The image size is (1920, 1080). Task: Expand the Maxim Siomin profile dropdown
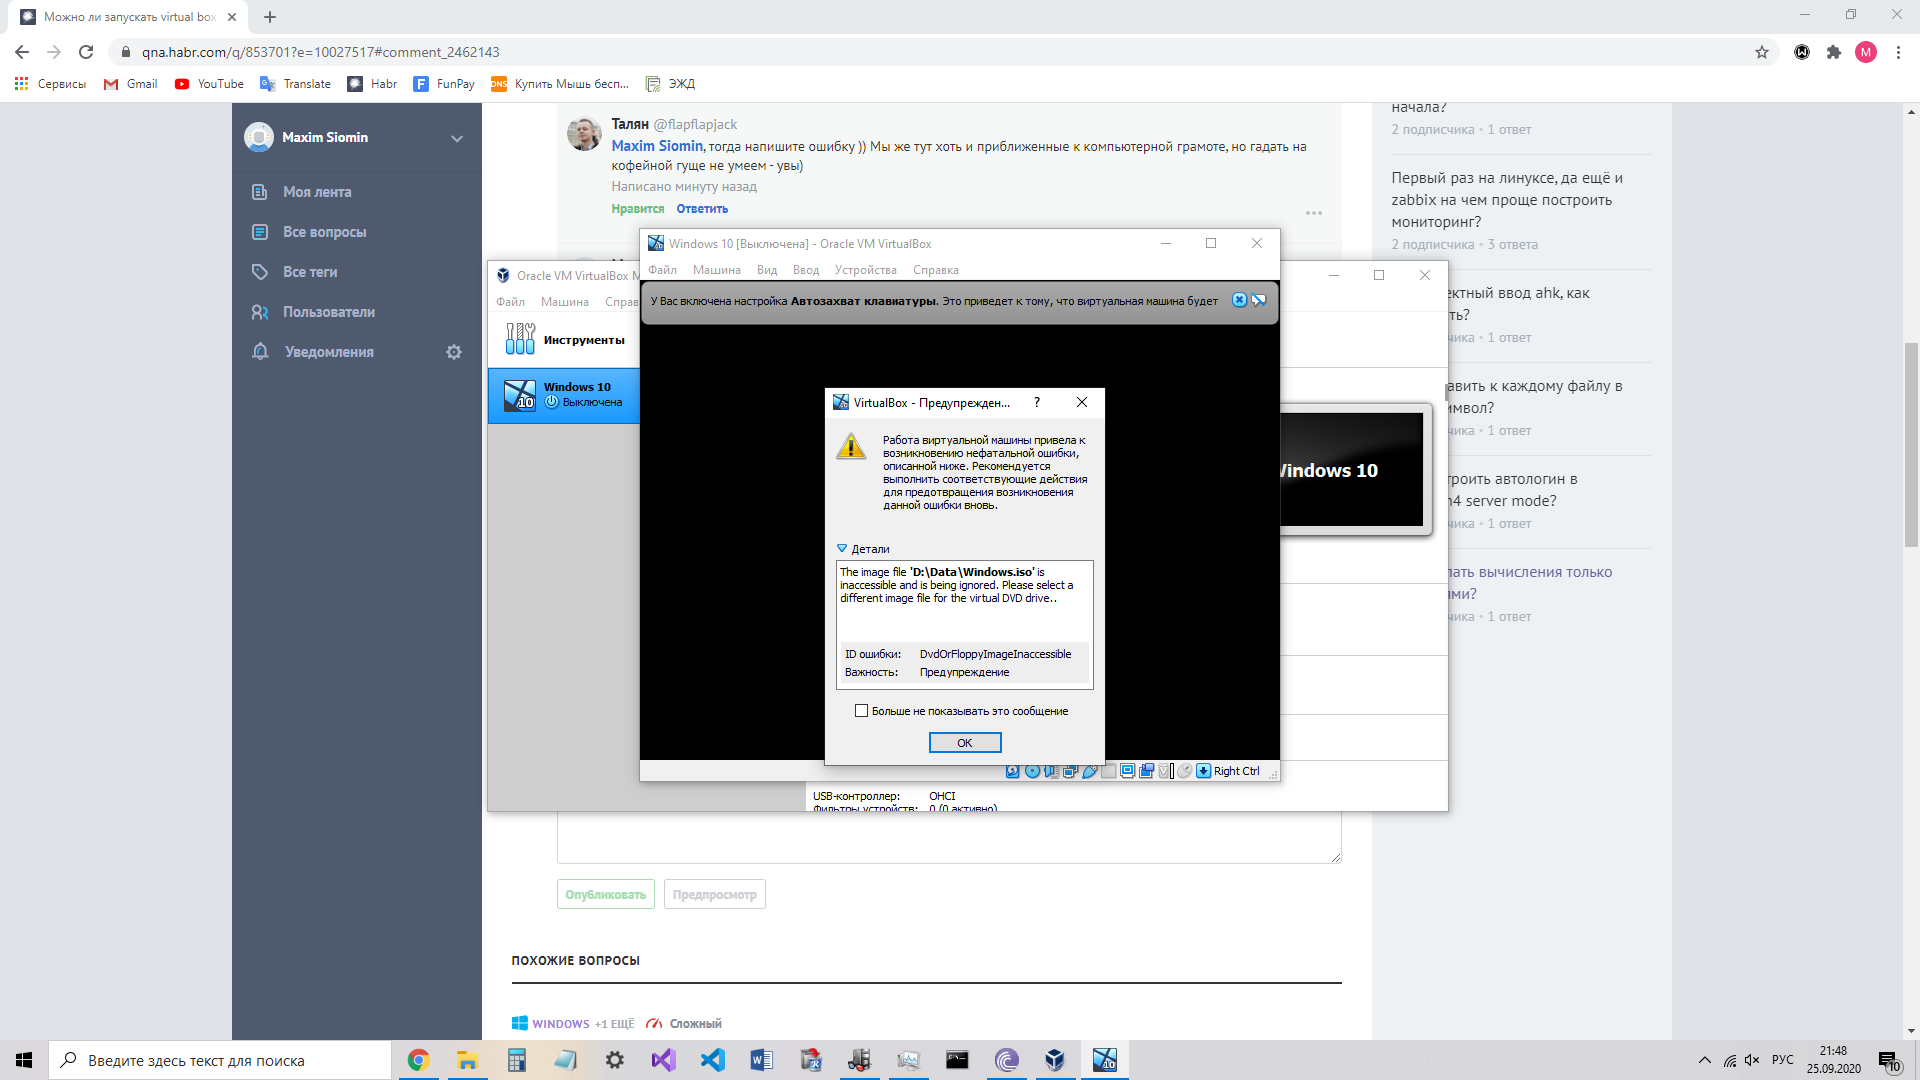457,138
